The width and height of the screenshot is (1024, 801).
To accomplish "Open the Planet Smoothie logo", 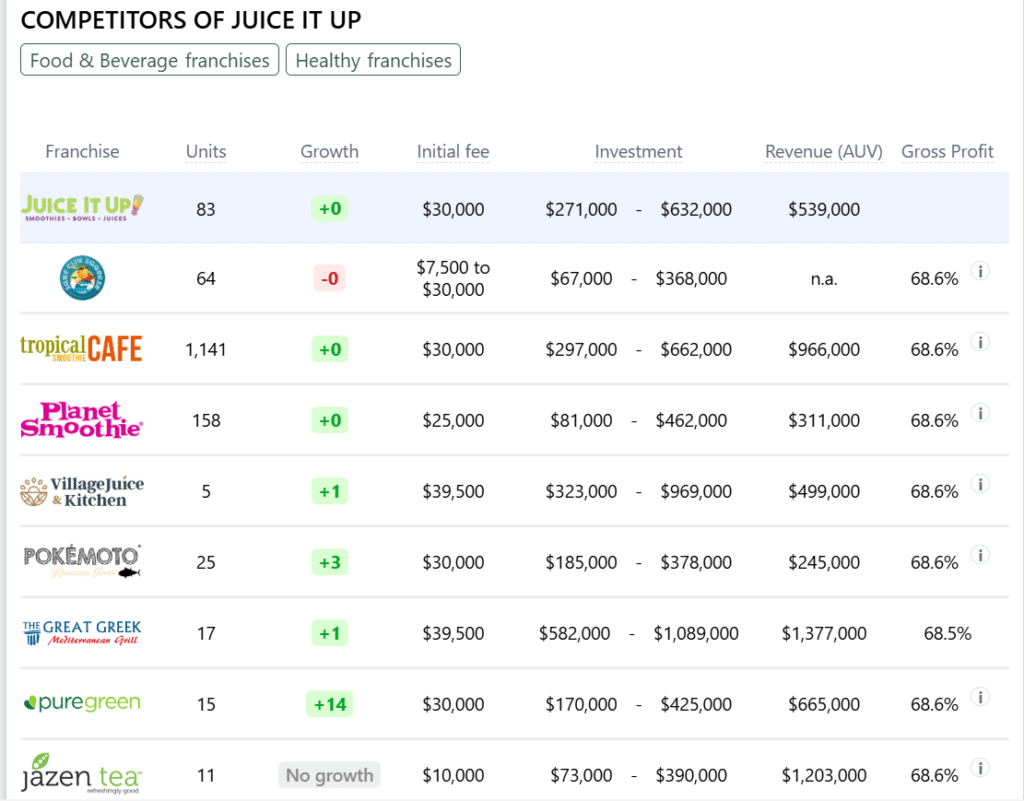I will [x=82, y=420].
